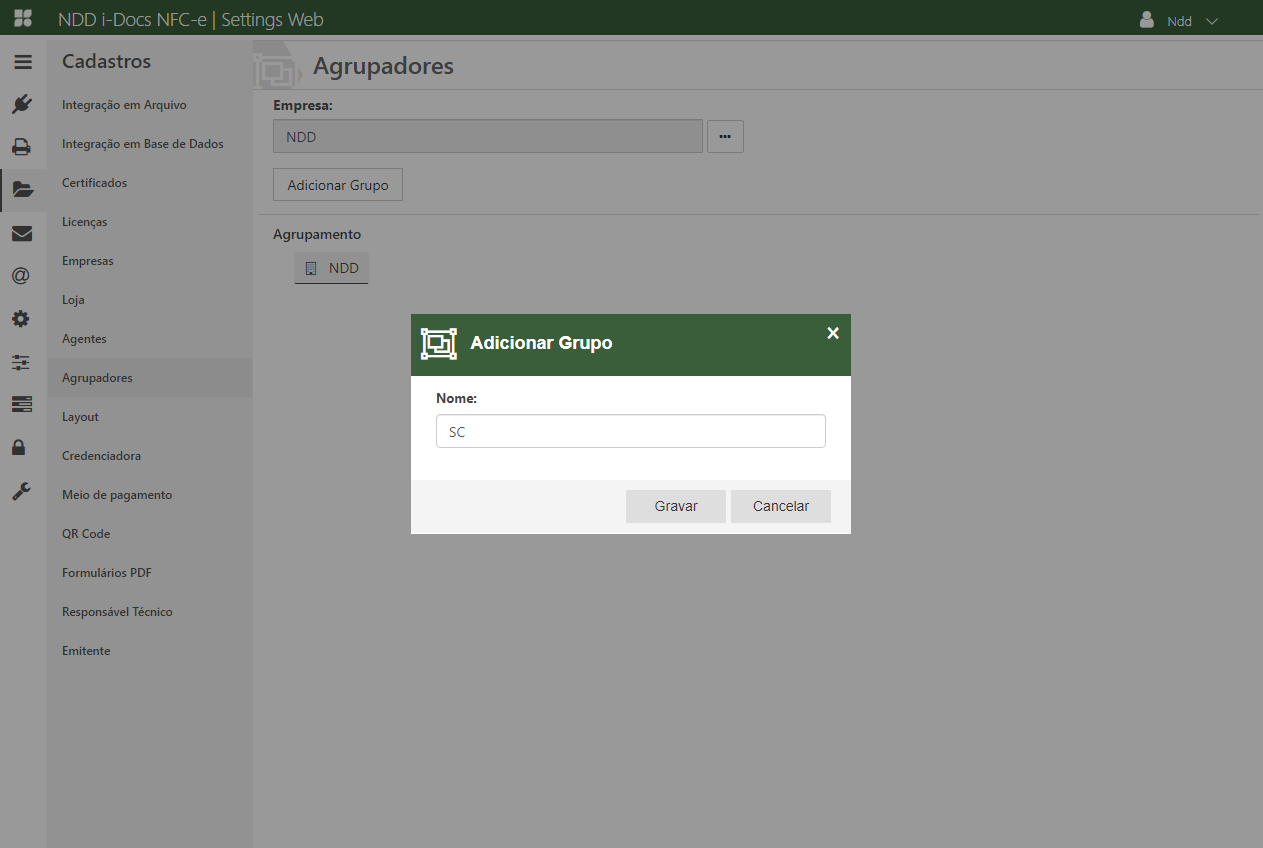Click the app grid icon in header
The height and width of the screenshot is (848, 1263).
coord(22,19)
